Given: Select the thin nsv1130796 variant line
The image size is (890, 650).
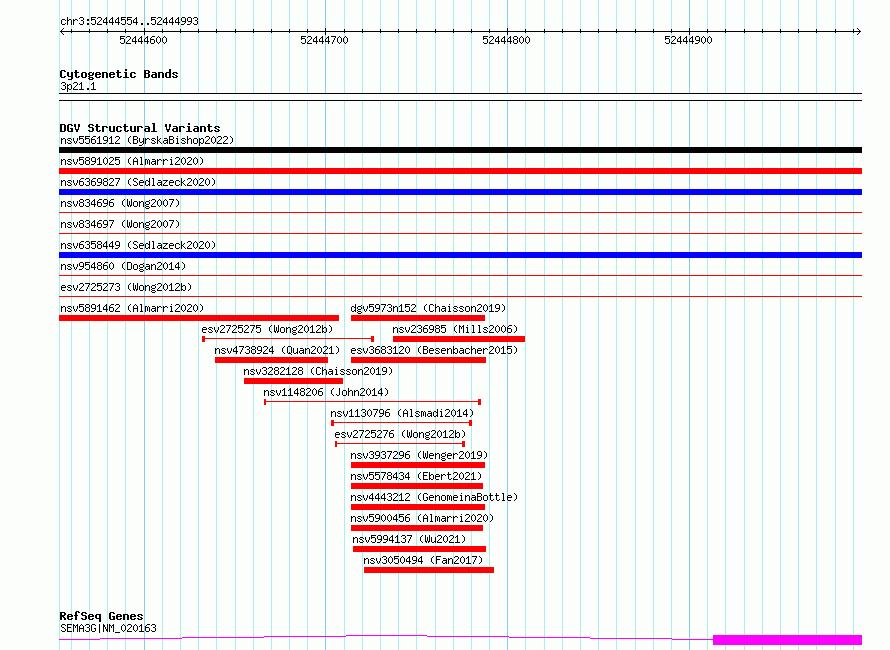Looking at the screenshot, I should click(401, 423).
